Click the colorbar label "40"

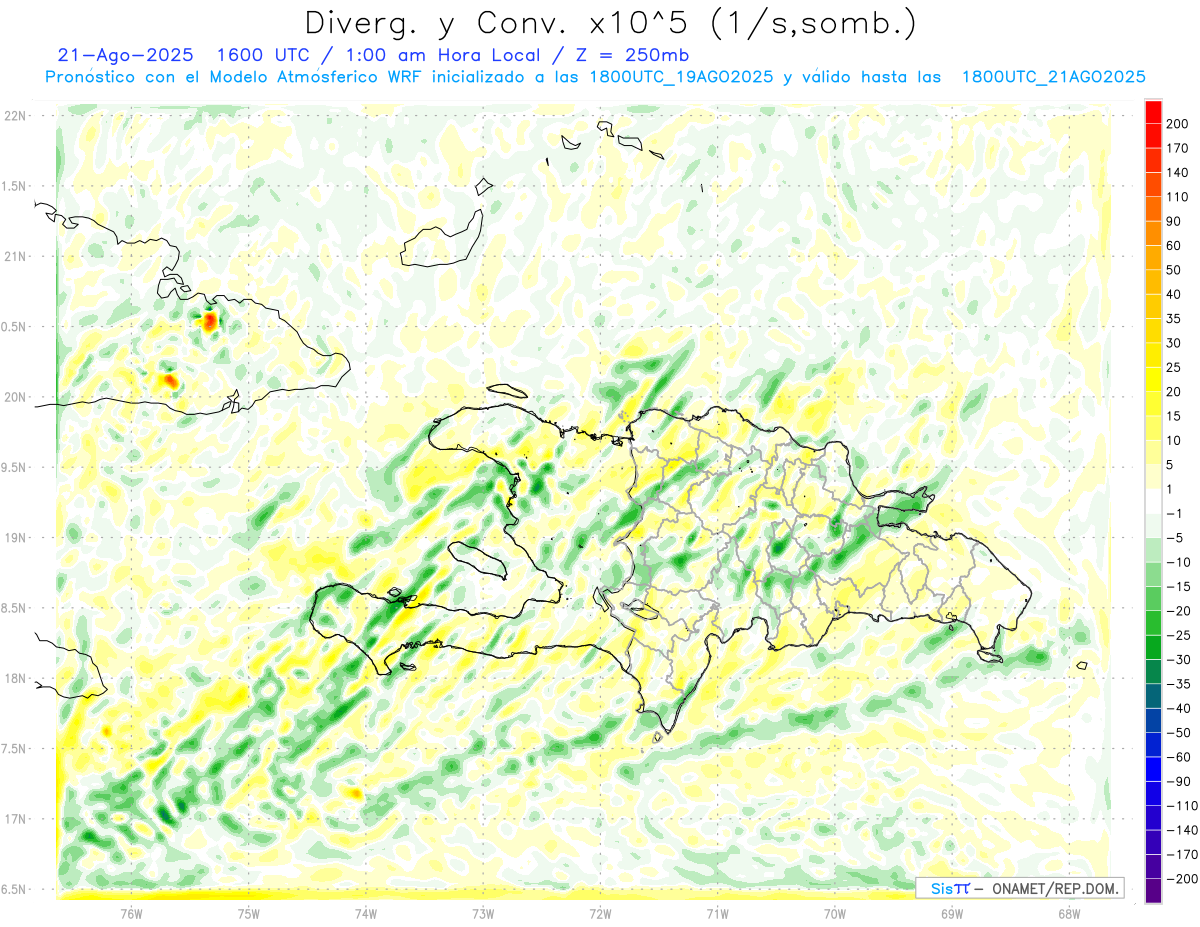[1174, 294]
